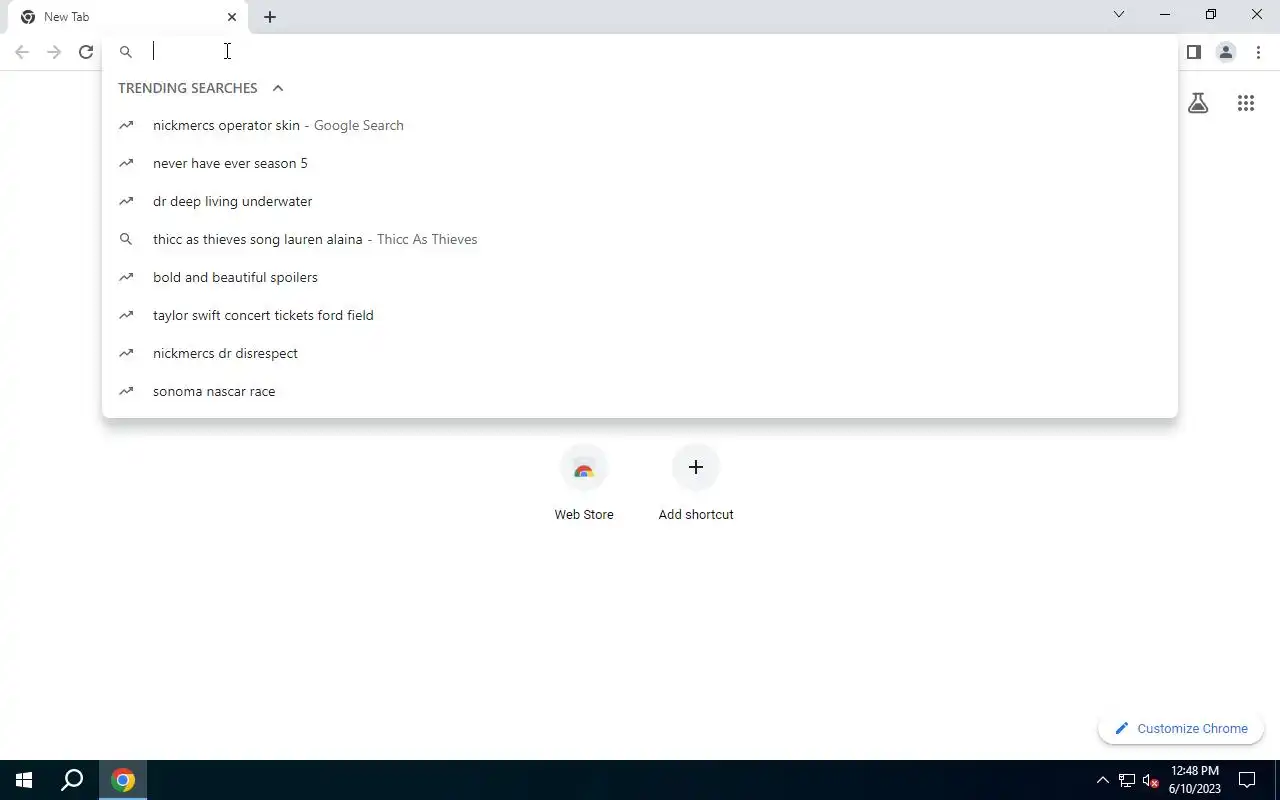
Task: Click the browser back arrow
Action: [22, 52]
